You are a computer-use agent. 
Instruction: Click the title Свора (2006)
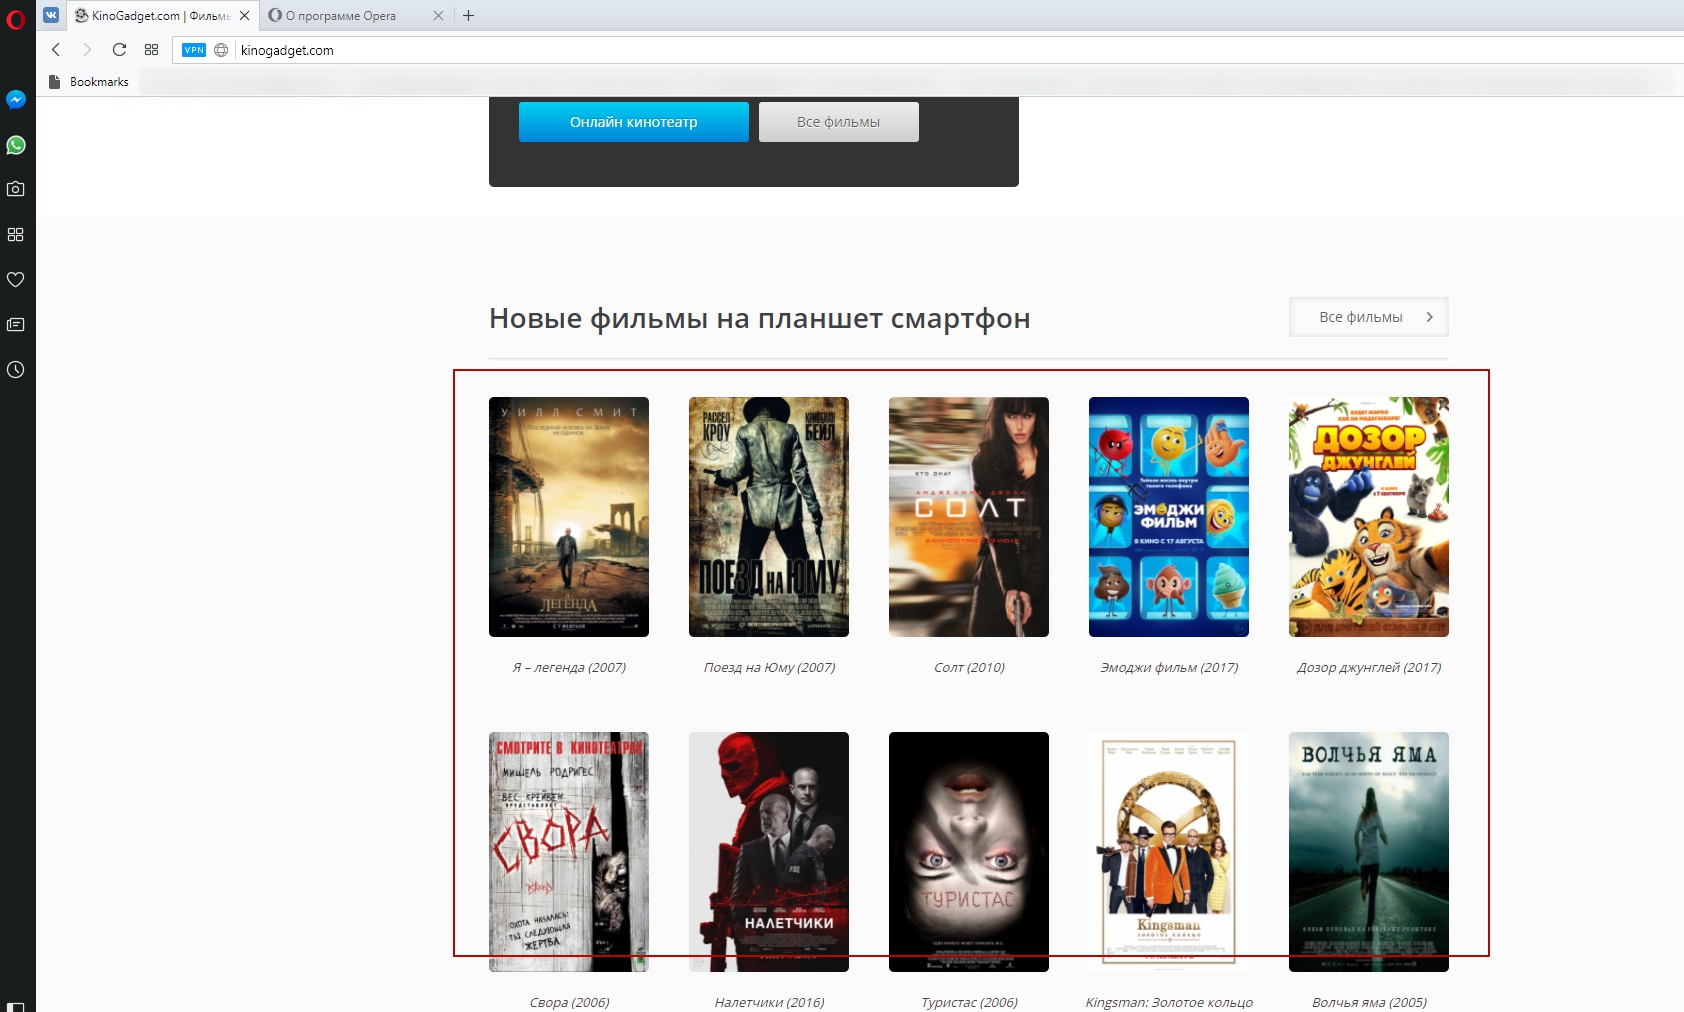pos(569,1002)
